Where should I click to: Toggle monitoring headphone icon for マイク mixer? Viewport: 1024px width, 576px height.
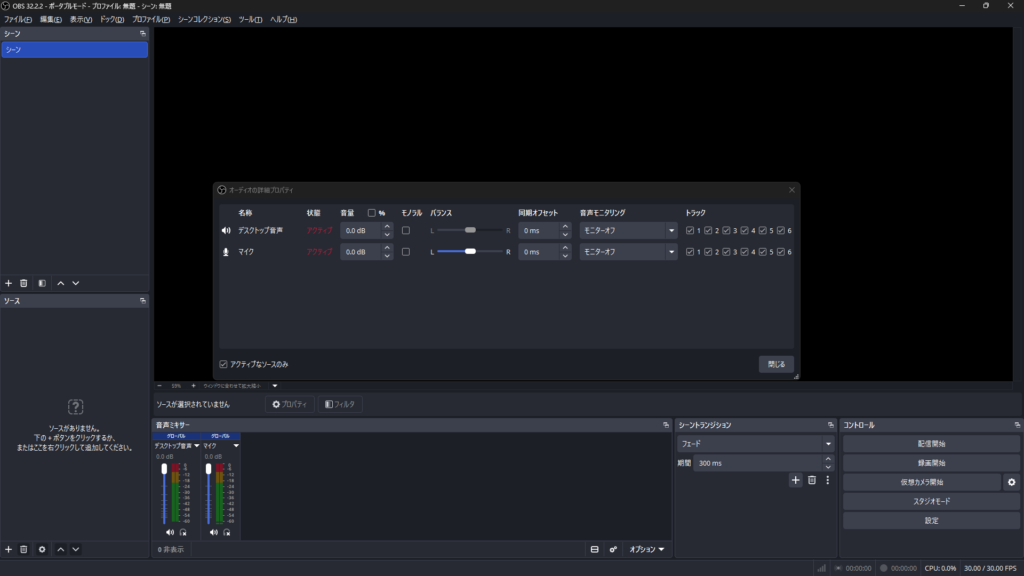pos(227,532)
